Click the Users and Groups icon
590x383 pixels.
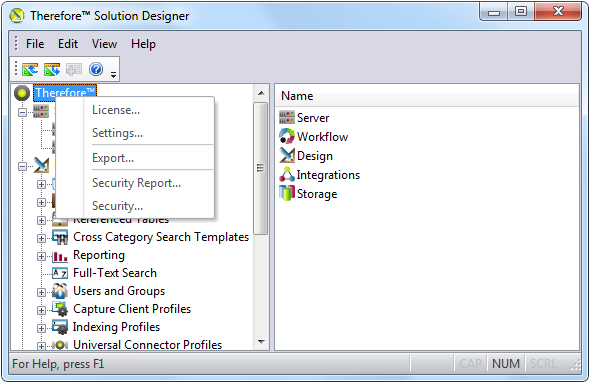[x=60, y=291]
